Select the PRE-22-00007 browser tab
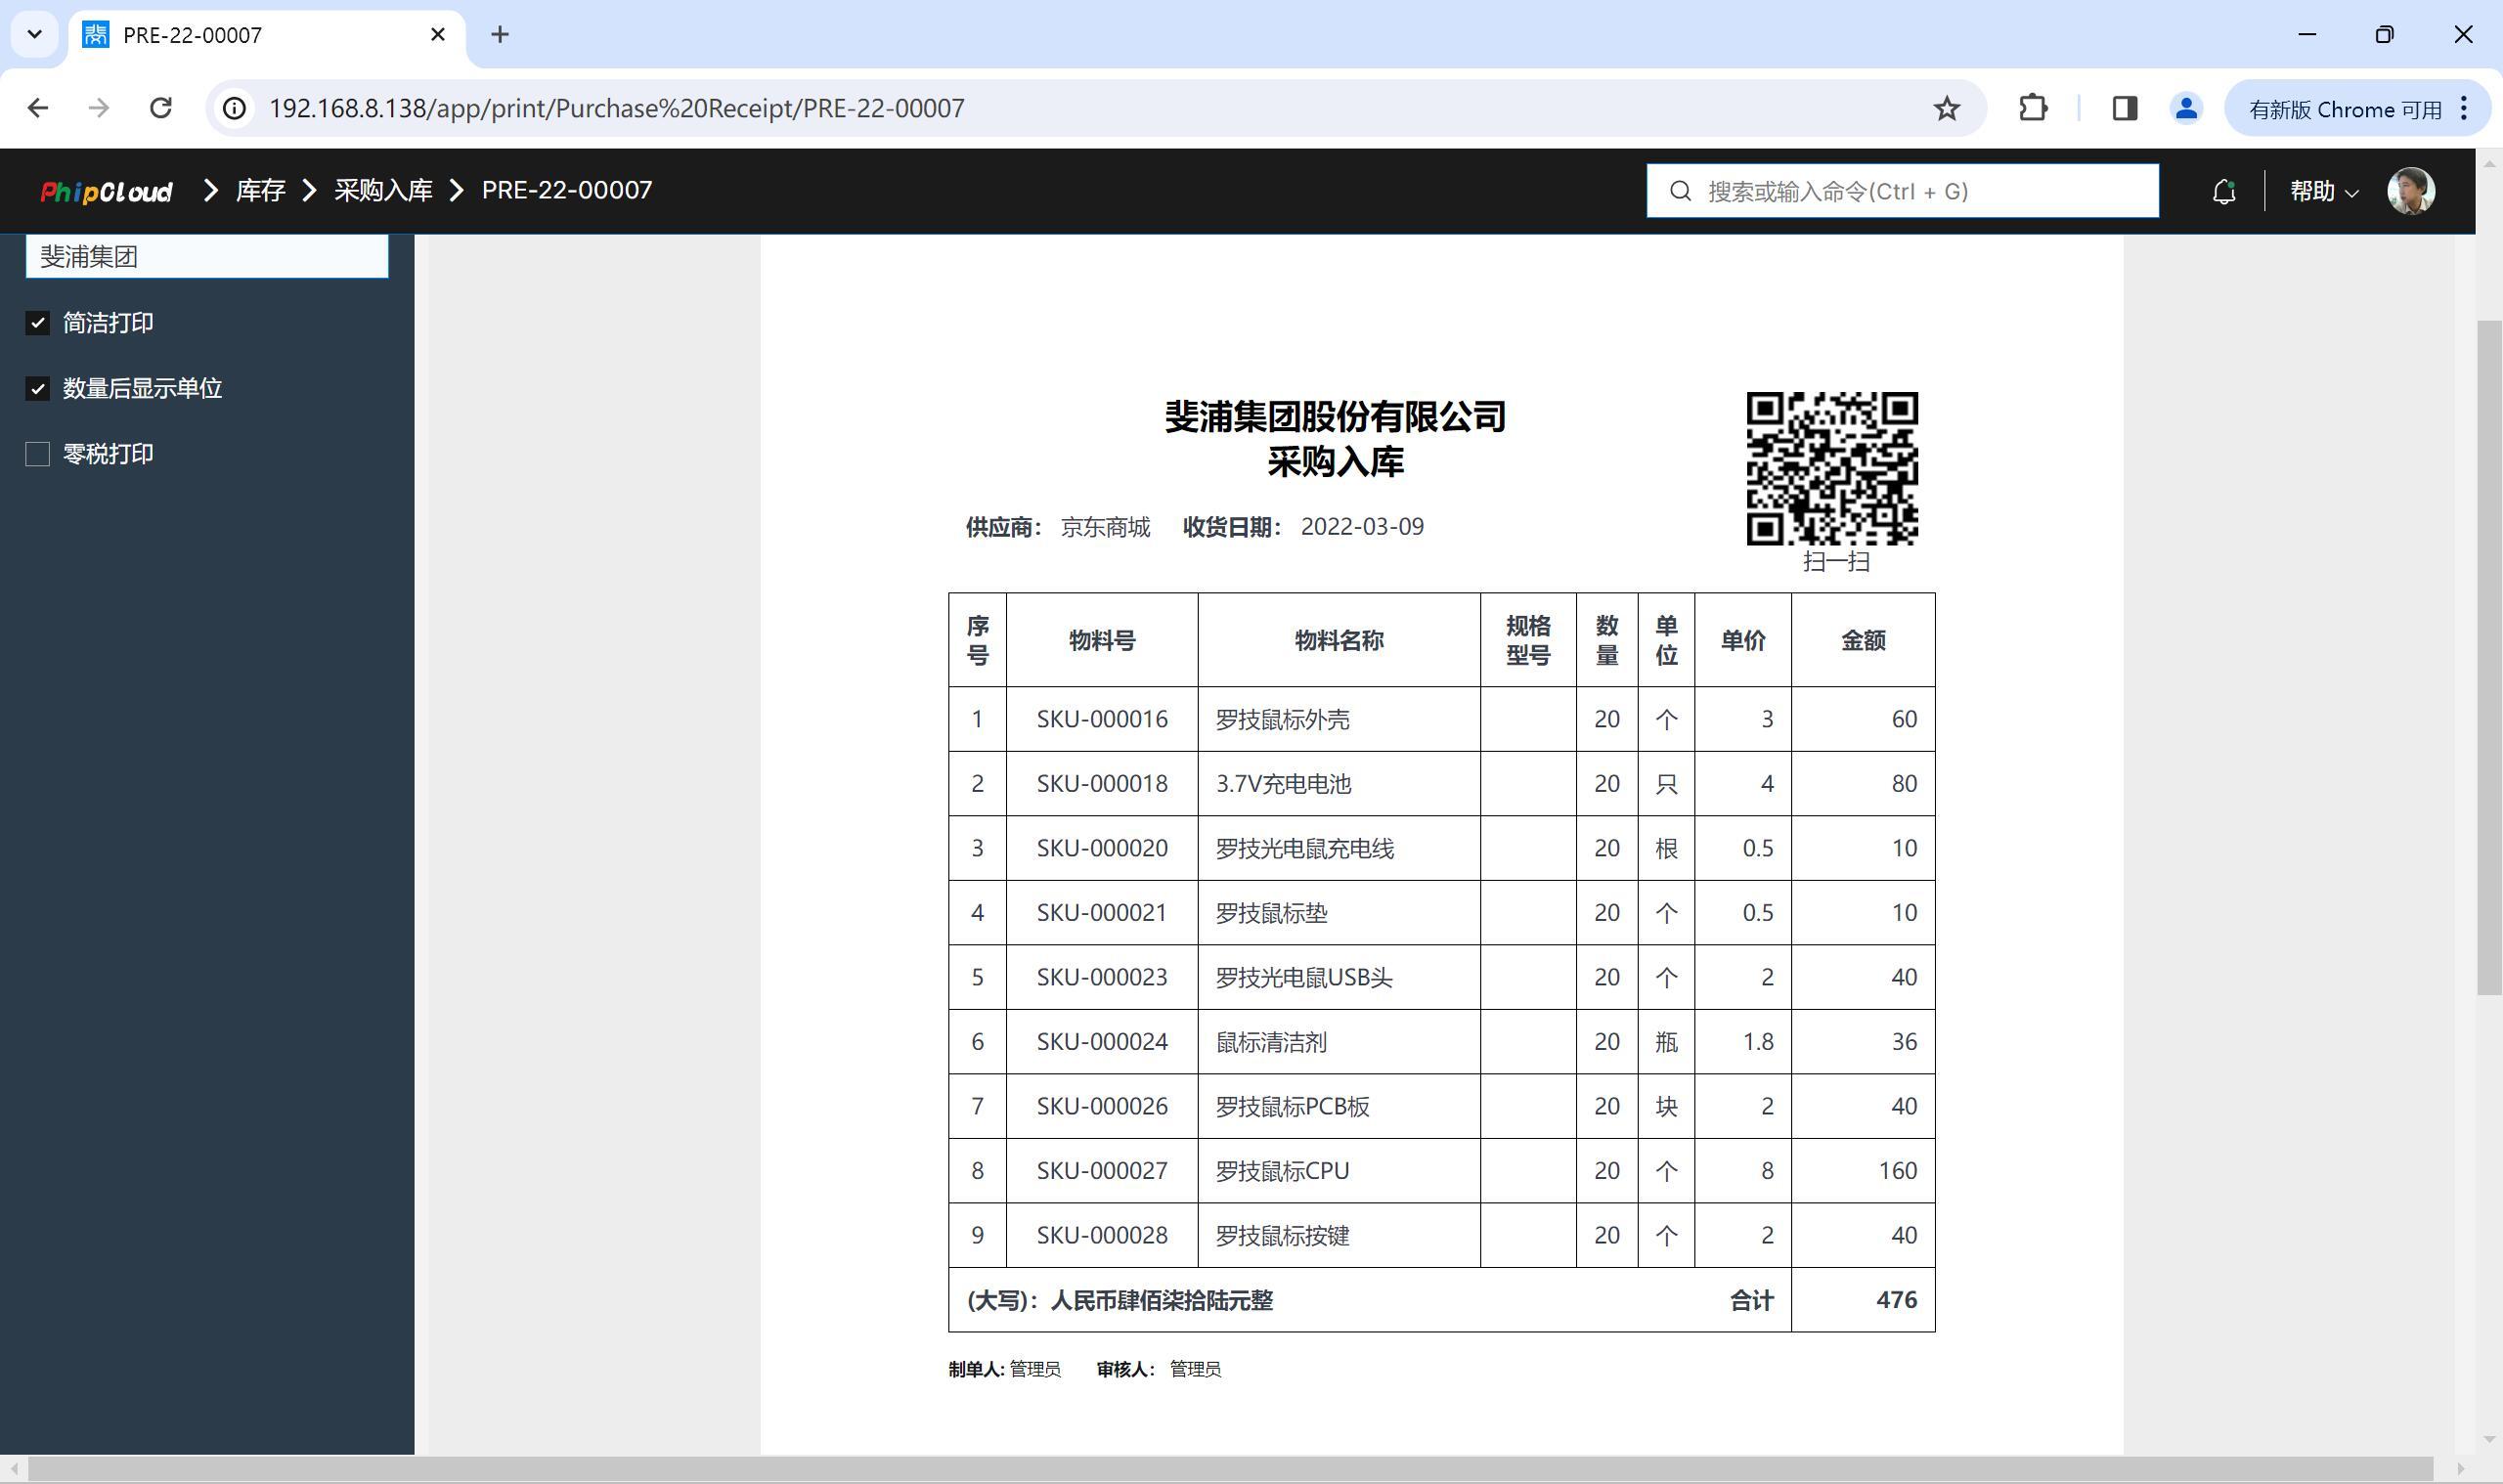 [266, 35]
